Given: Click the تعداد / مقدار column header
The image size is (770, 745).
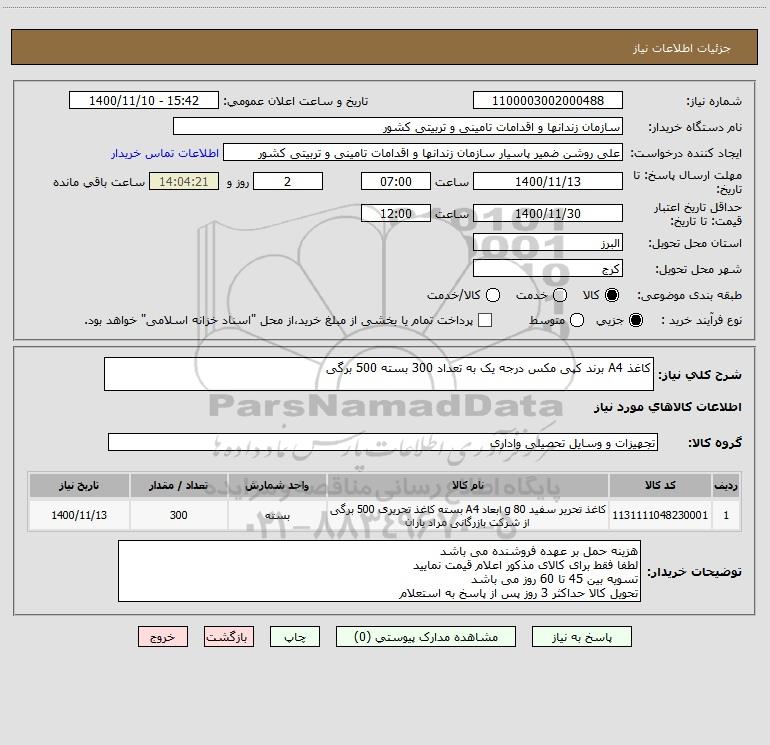Looking at the screenshot, I should (x=179, y=485).
